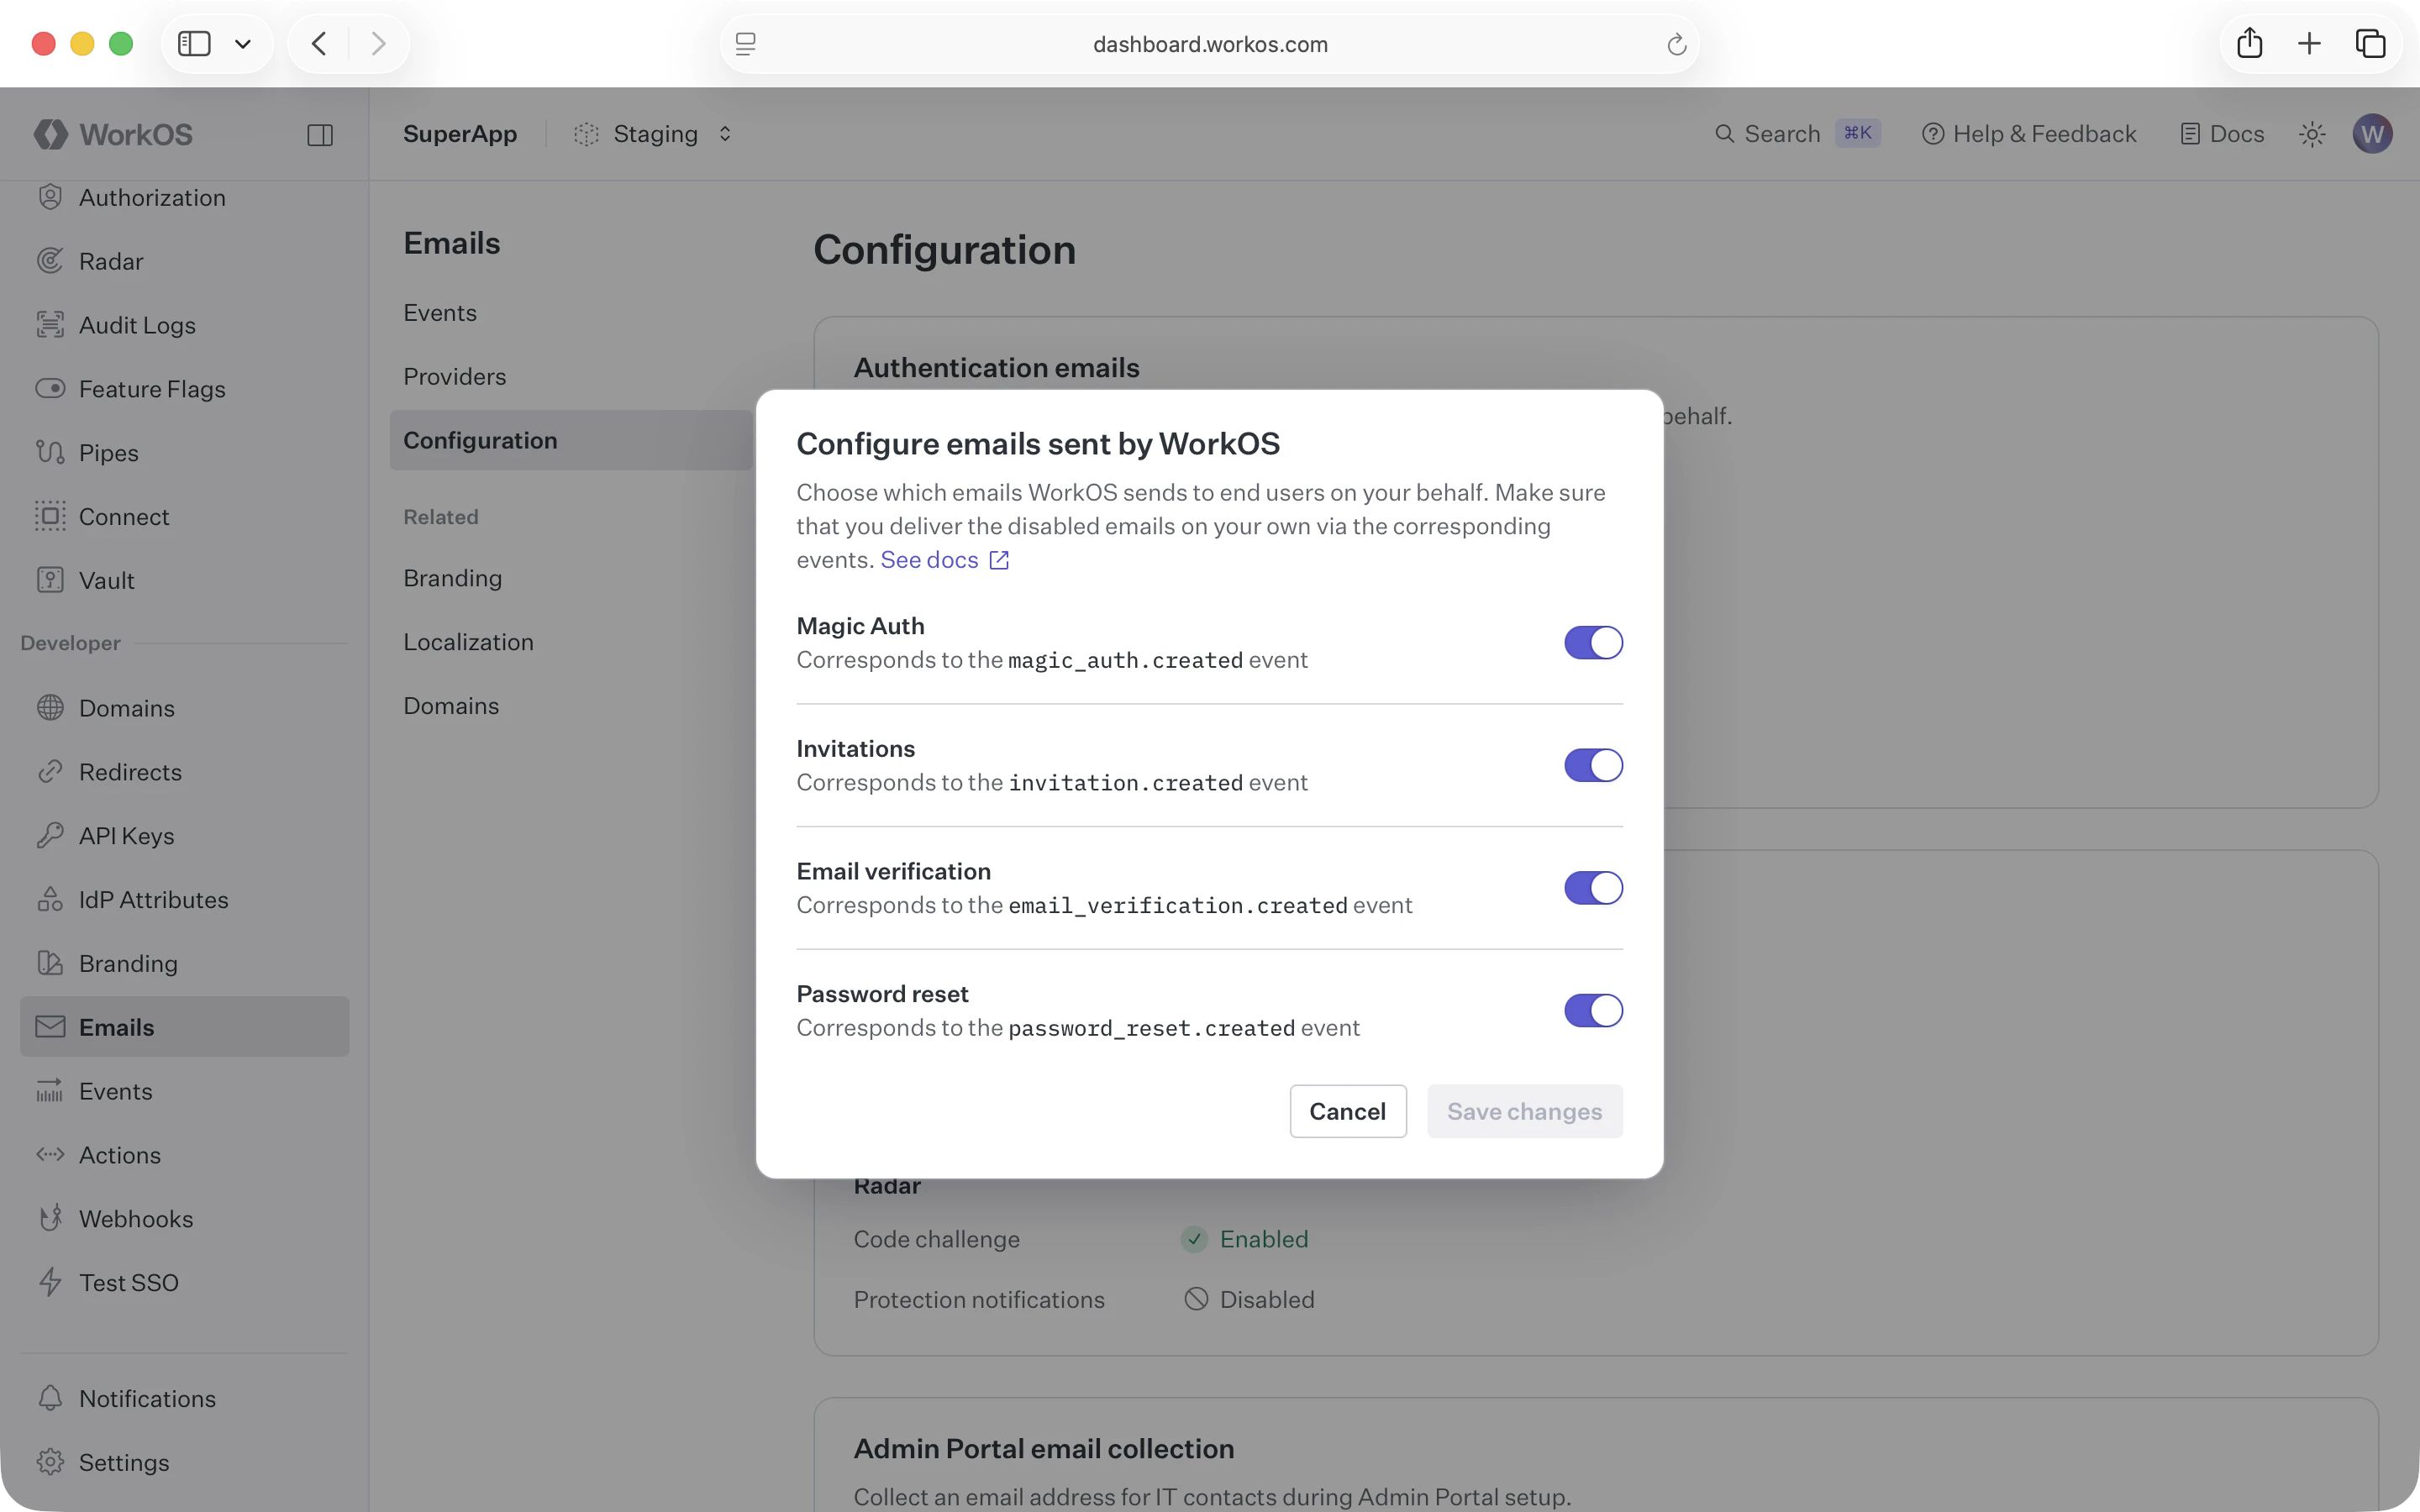Open the Pipes icon in sidebar
This screenshot has height=1512, width=2420.
(x=50, y=452)
